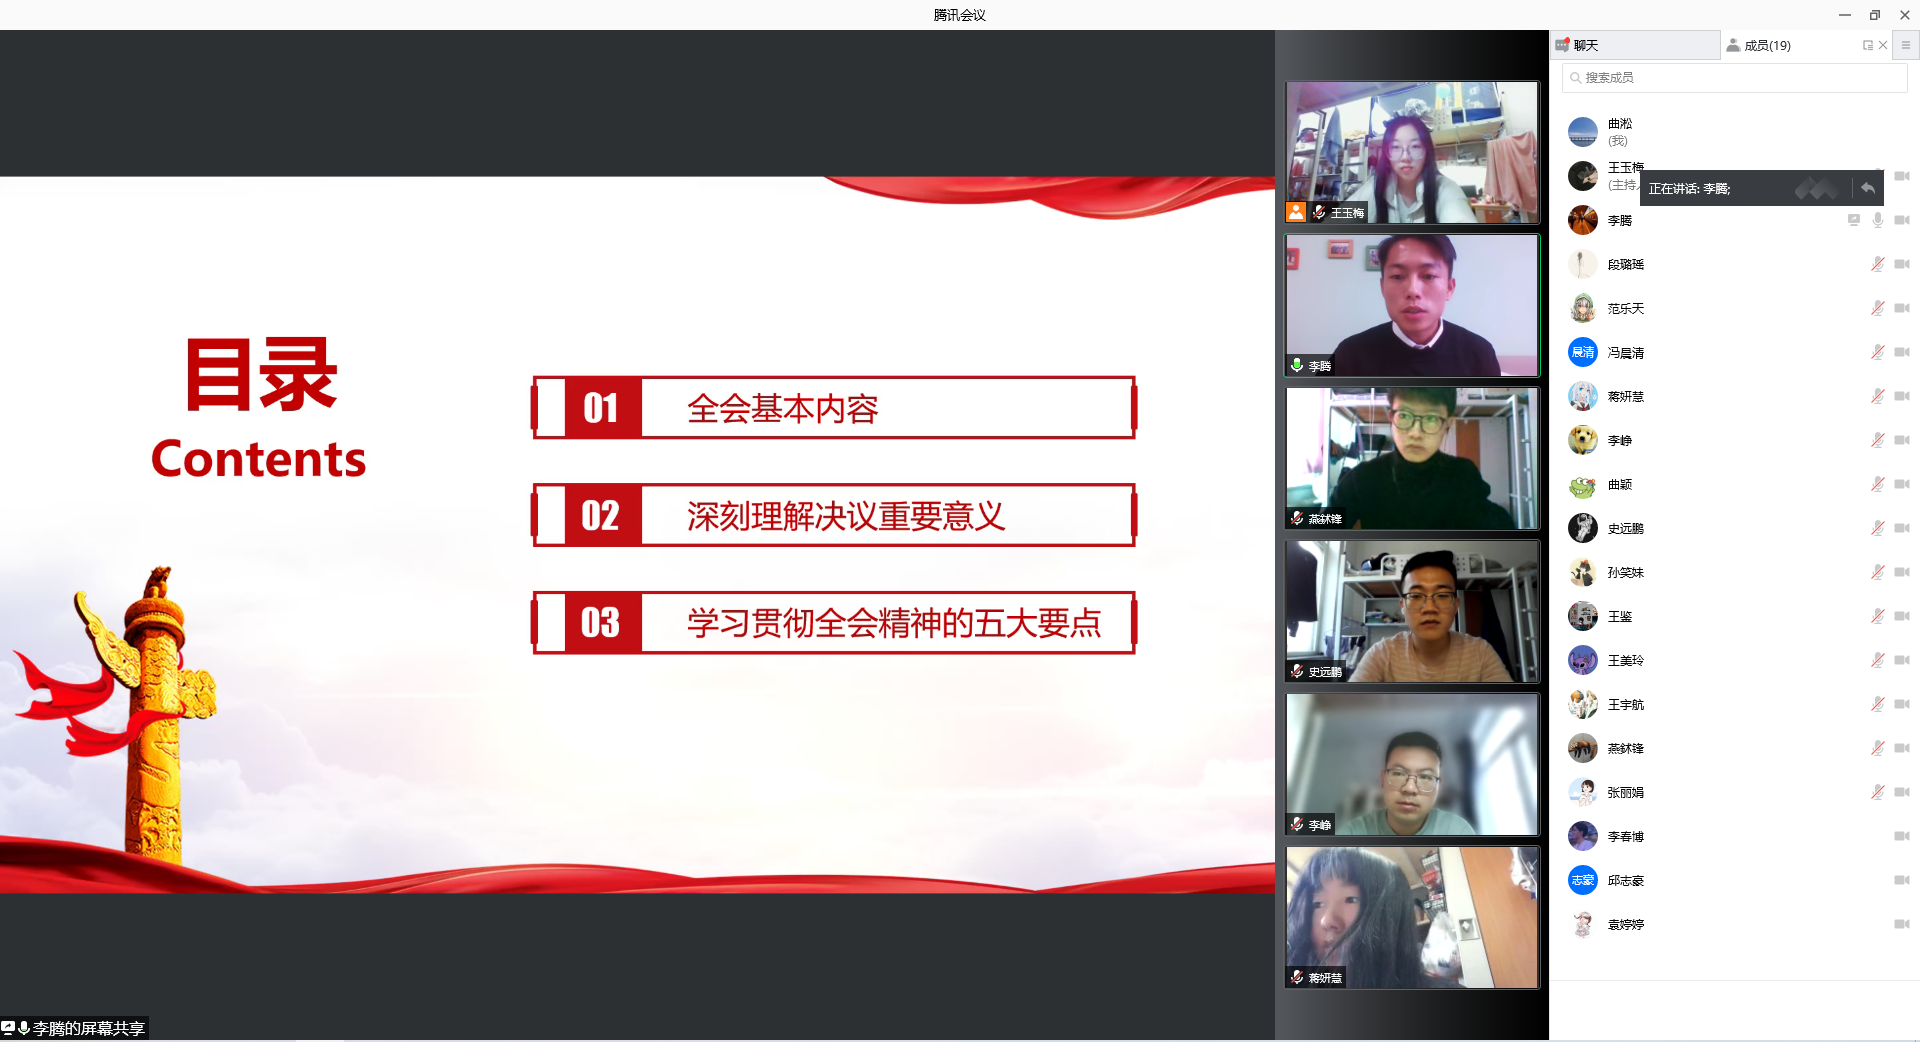Toggle 冯晨清's muted microphone icon
Screen dimensions: 1920x1042
click(1878, 352)
